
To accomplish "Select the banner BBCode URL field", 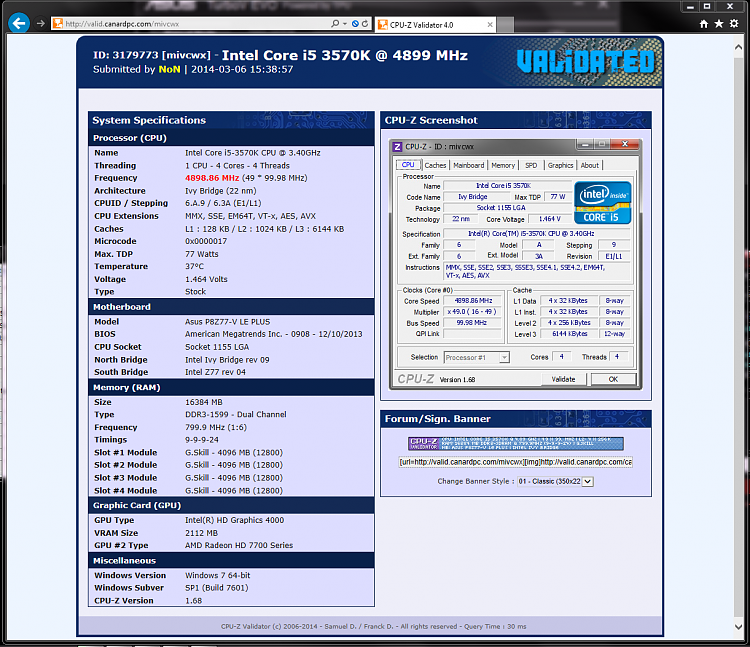I will pos(516,462).
